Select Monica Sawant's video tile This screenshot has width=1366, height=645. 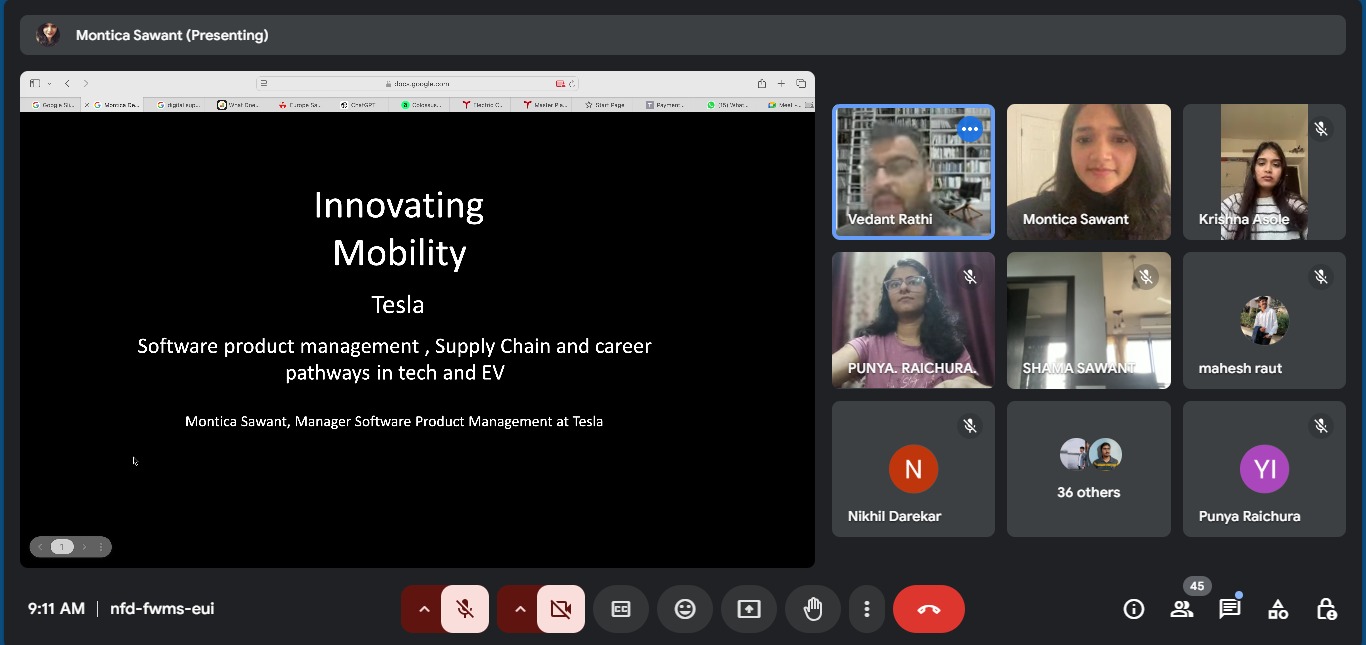1088,171
